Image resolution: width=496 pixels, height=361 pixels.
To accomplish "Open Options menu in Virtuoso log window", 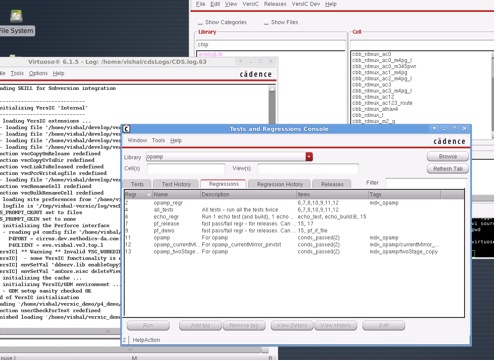I will [38, 73].
